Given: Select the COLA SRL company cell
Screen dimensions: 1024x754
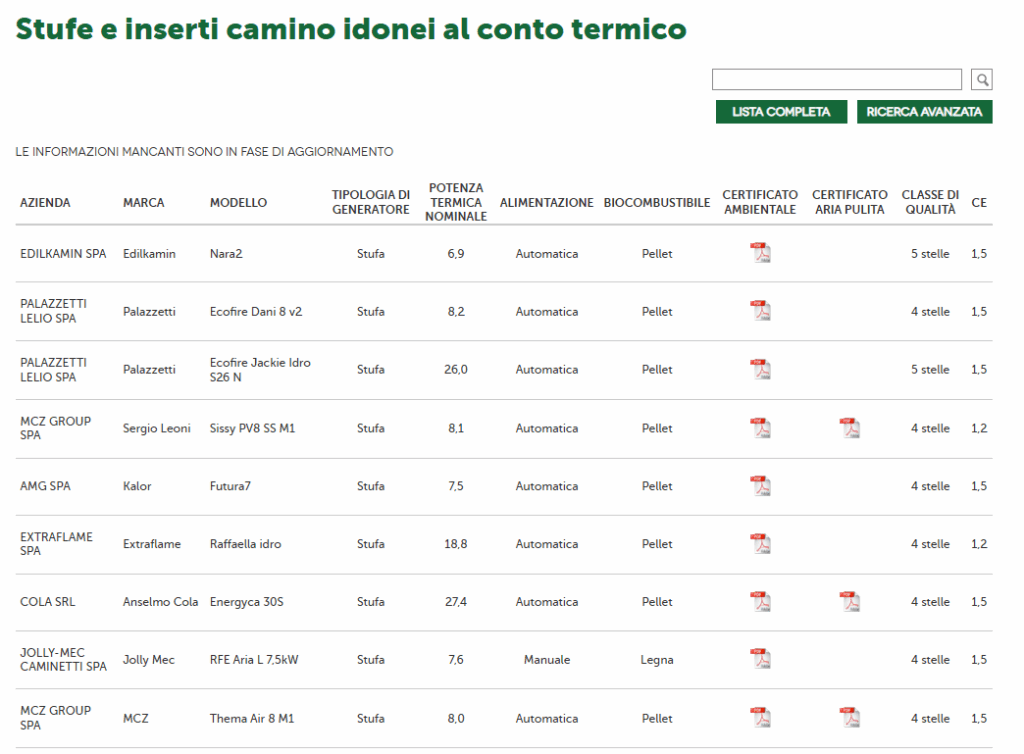Looking at the screenshot, I should [48, 601].
